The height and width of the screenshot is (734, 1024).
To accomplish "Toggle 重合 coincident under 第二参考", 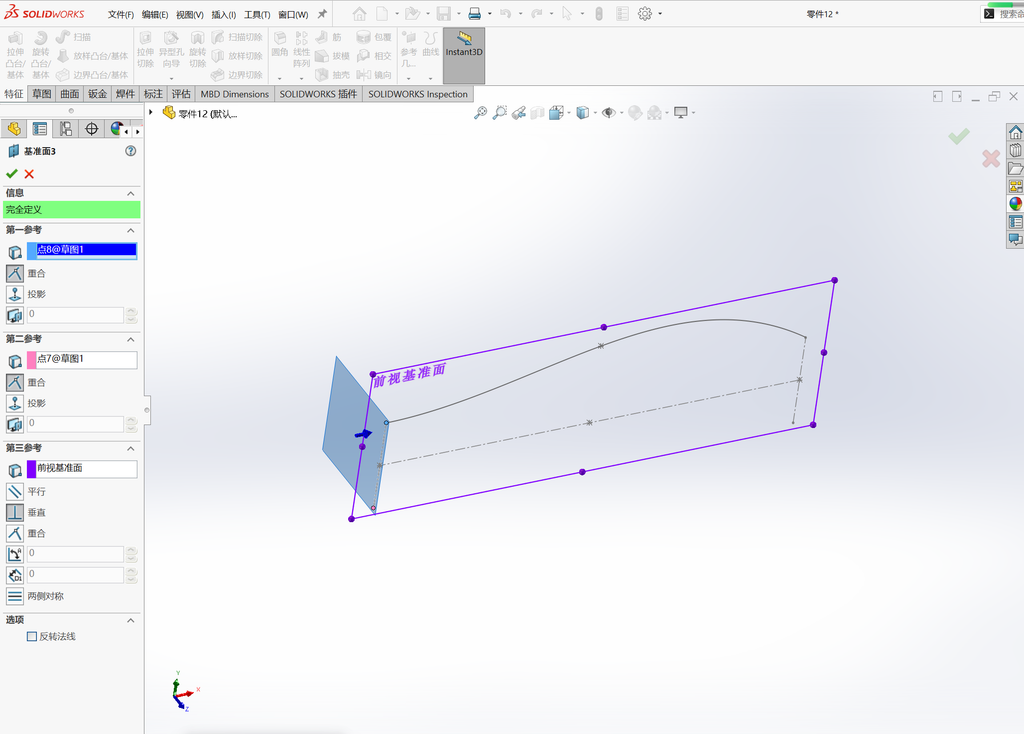I will [x=15, y=382].
